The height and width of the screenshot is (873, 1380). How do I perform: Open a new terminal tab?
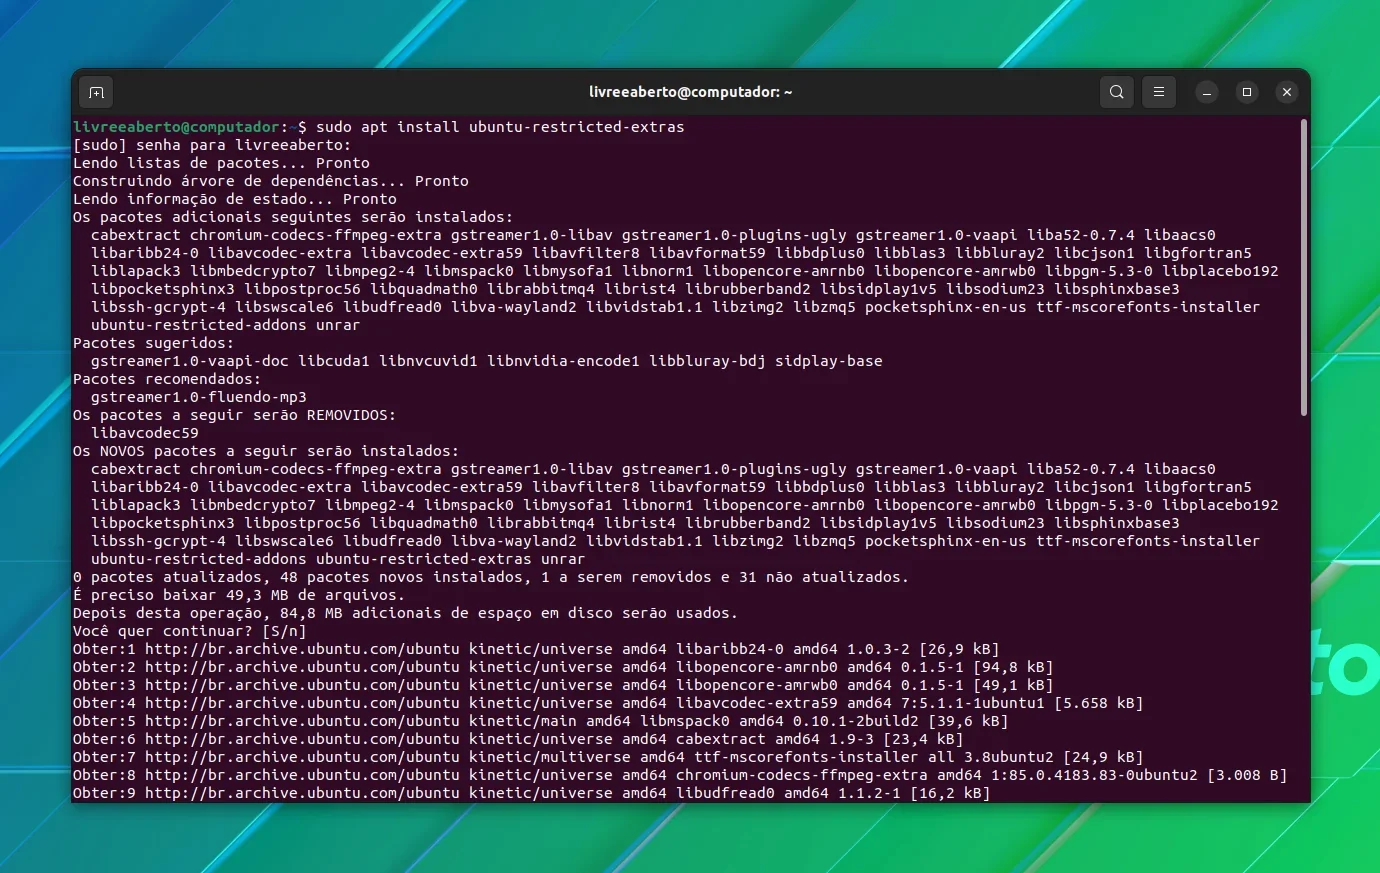pos(96,92)
